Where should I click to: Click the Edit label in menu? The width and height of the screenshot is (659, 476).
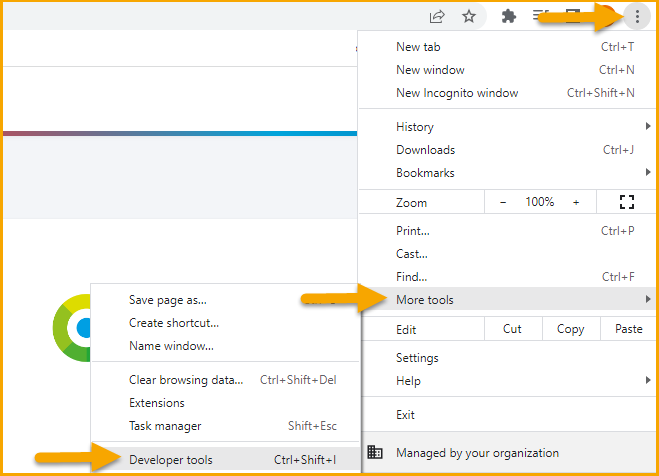pos(406,329)
